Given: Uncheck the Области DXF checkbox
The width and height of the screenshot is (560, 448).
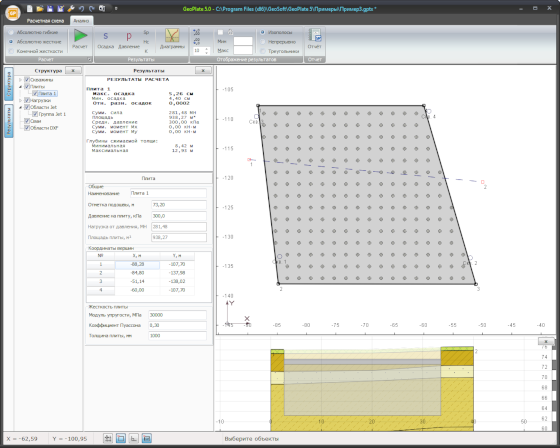Looking at the screenshot, I should click(x=27, y=128).
